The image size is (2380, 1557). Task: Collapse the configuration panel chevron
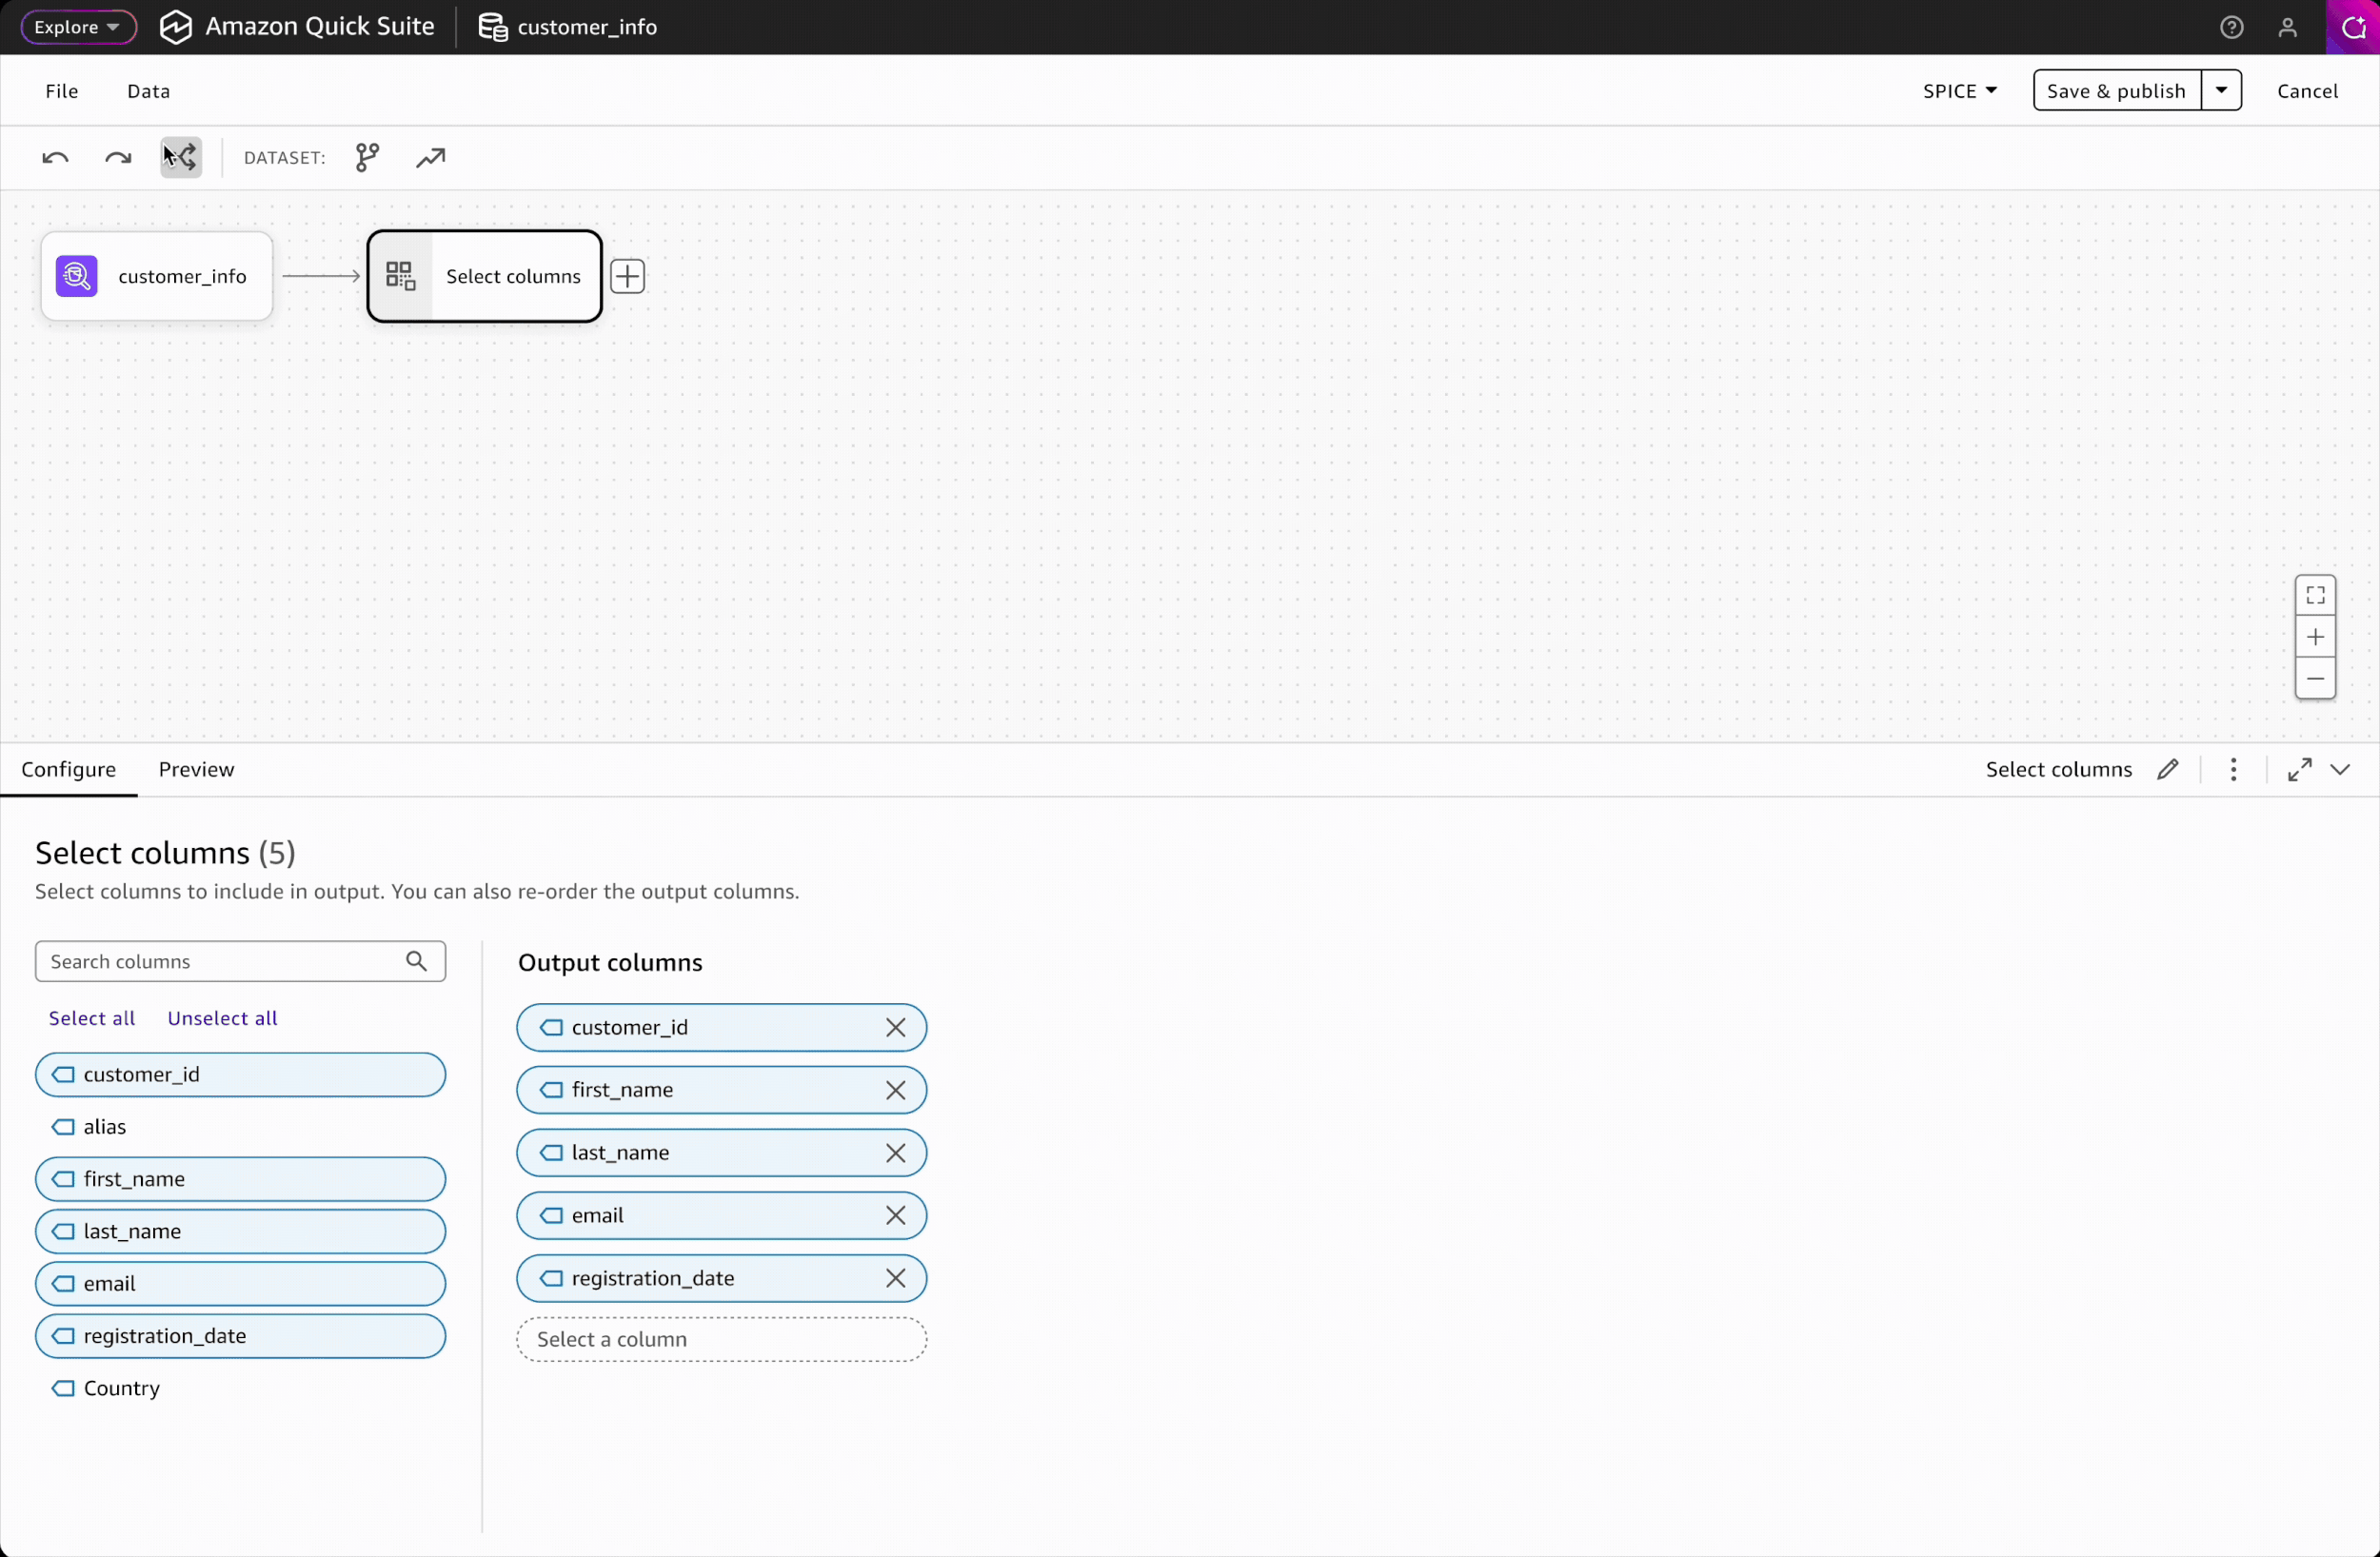coord(2340,770)
